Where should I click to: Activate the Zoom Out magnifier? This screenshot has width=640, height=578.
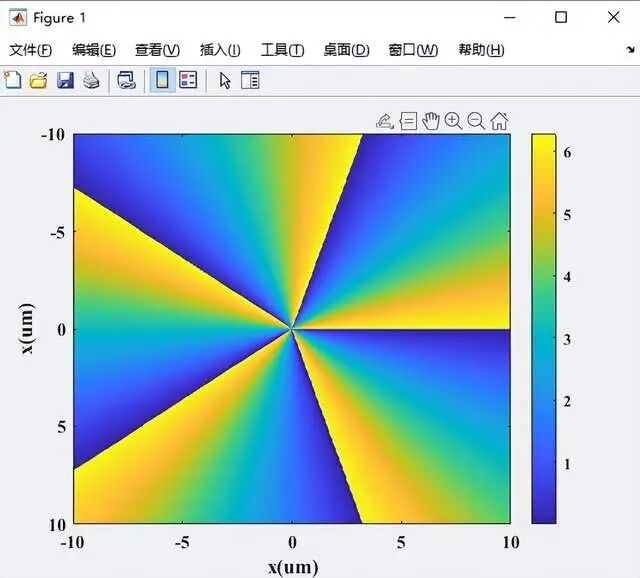(476, 121)
